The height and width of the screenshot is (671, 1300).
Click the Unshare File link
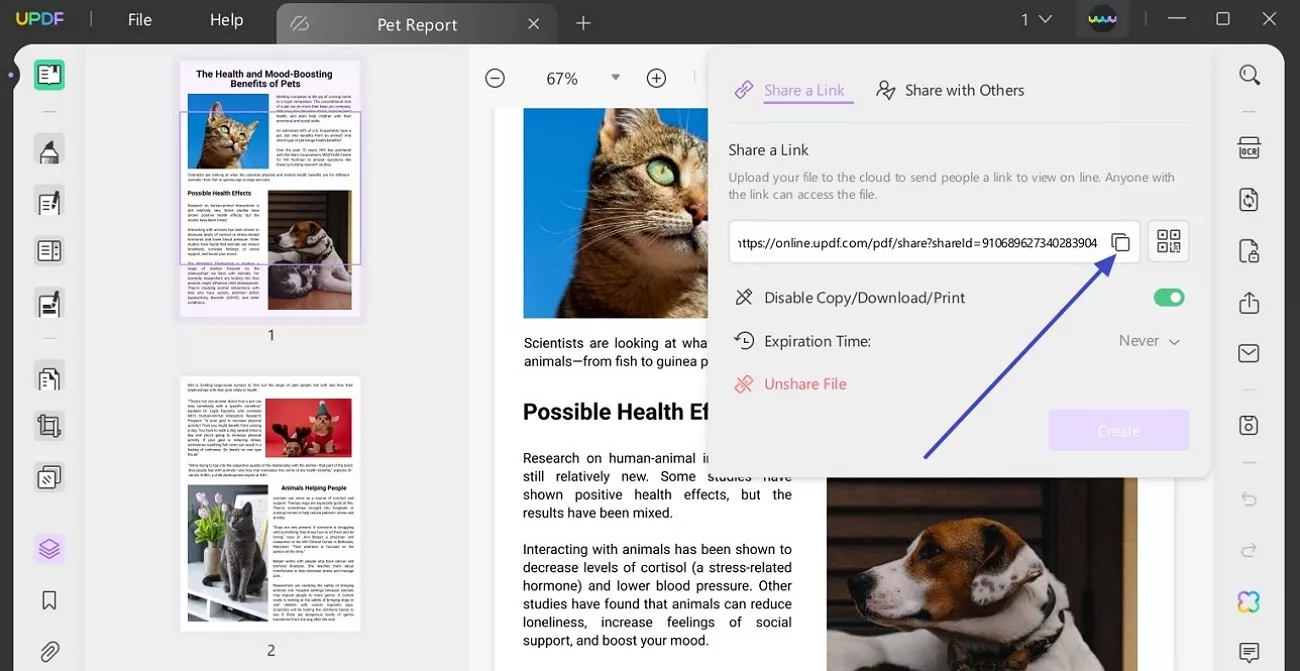pos(792,384)
